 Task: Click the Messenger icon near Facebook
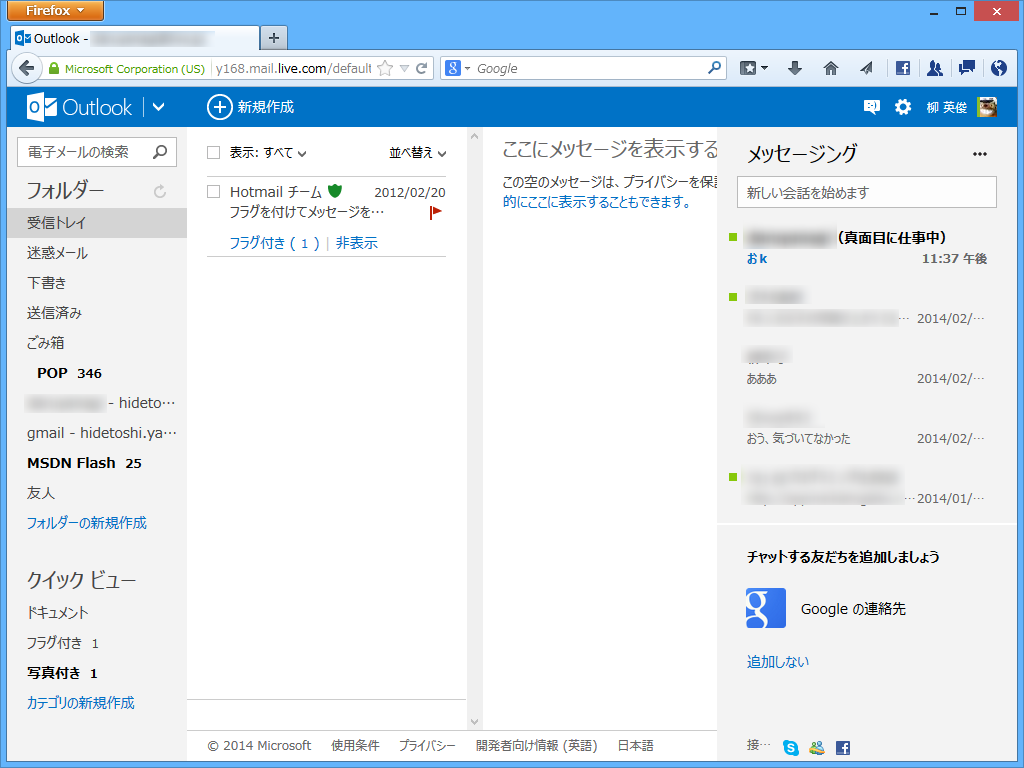(816, 747)
